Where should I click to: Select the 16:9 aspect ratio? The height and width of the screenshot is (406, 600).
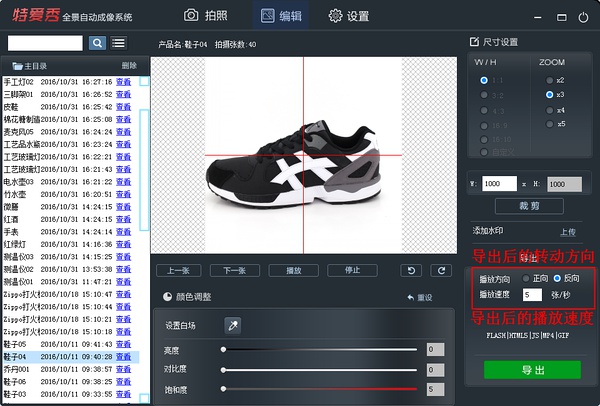[x=484, y=125]
